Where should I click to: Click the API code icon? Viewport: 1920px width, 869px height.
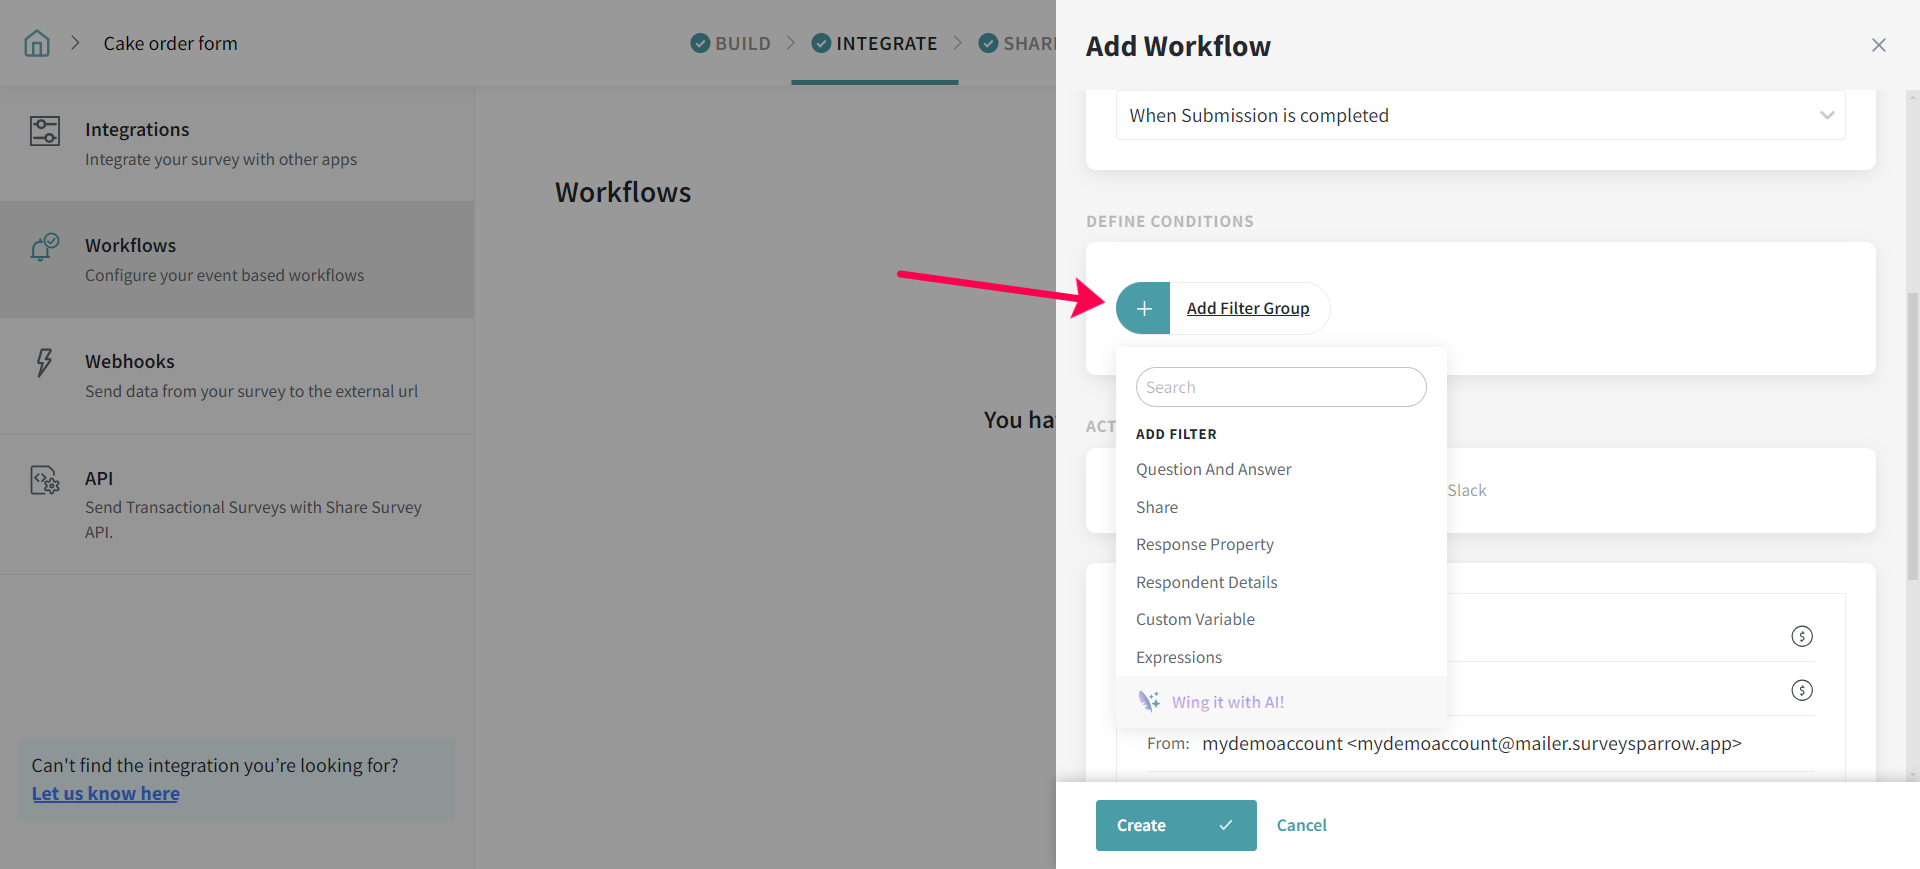45,481
